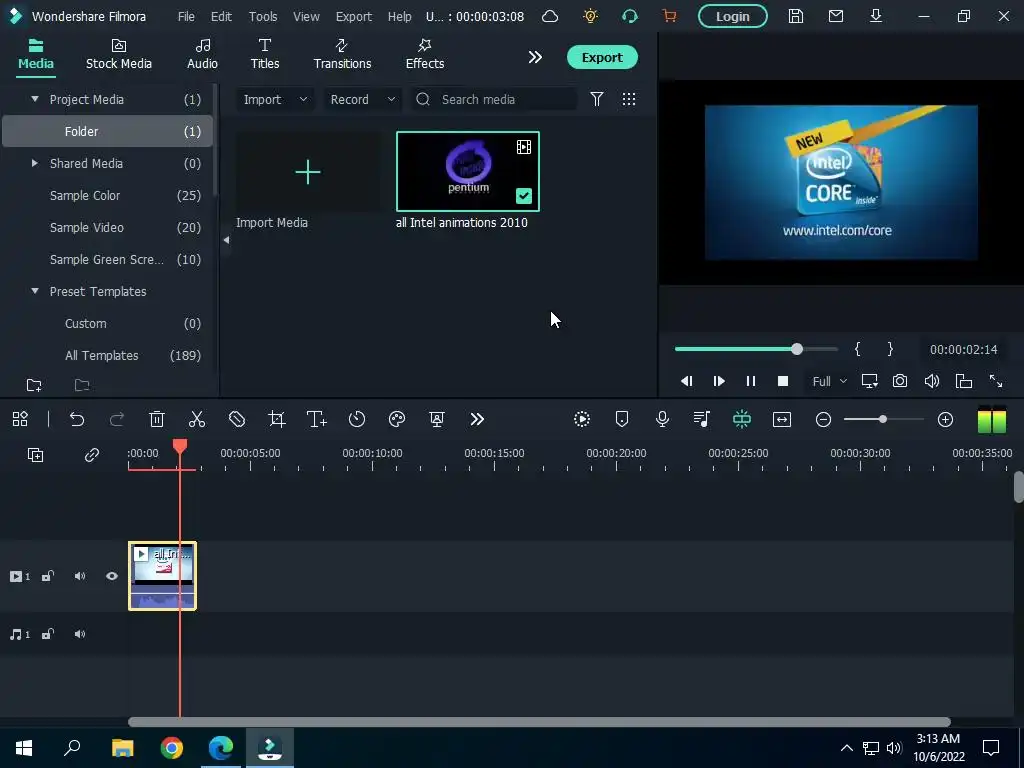This screenshot has height=768, width=1024.
Task: Collapse the Project Media tree
Action: (x=35, y=99)
